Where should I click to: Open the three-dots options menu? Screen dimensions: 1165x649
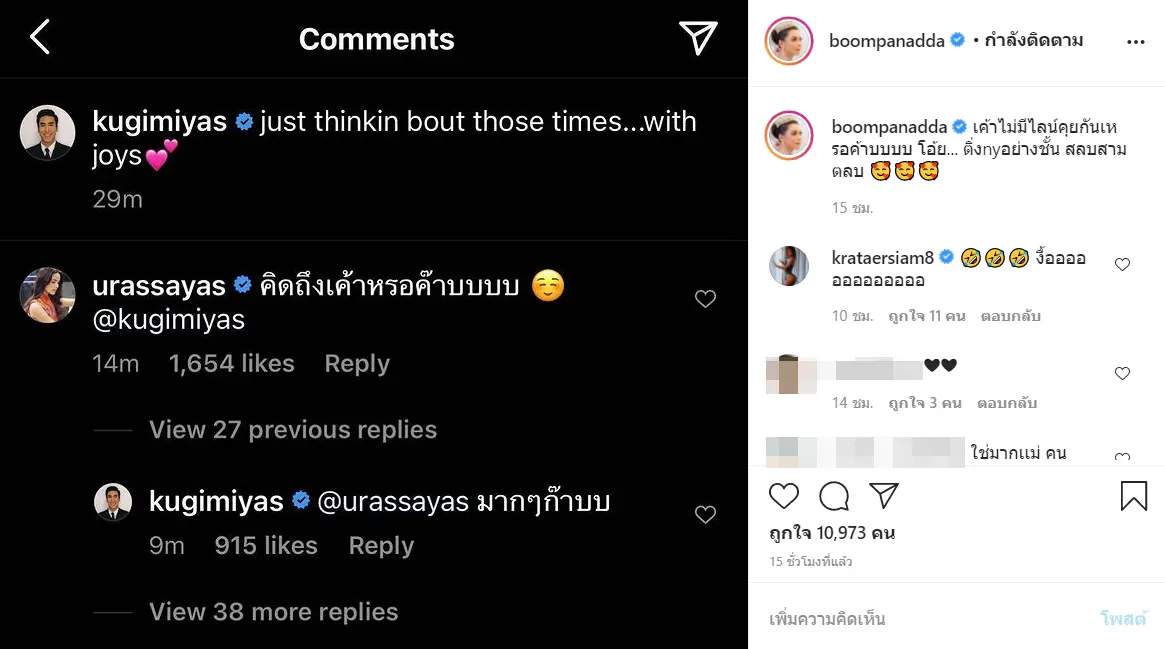click(1135, 42)
